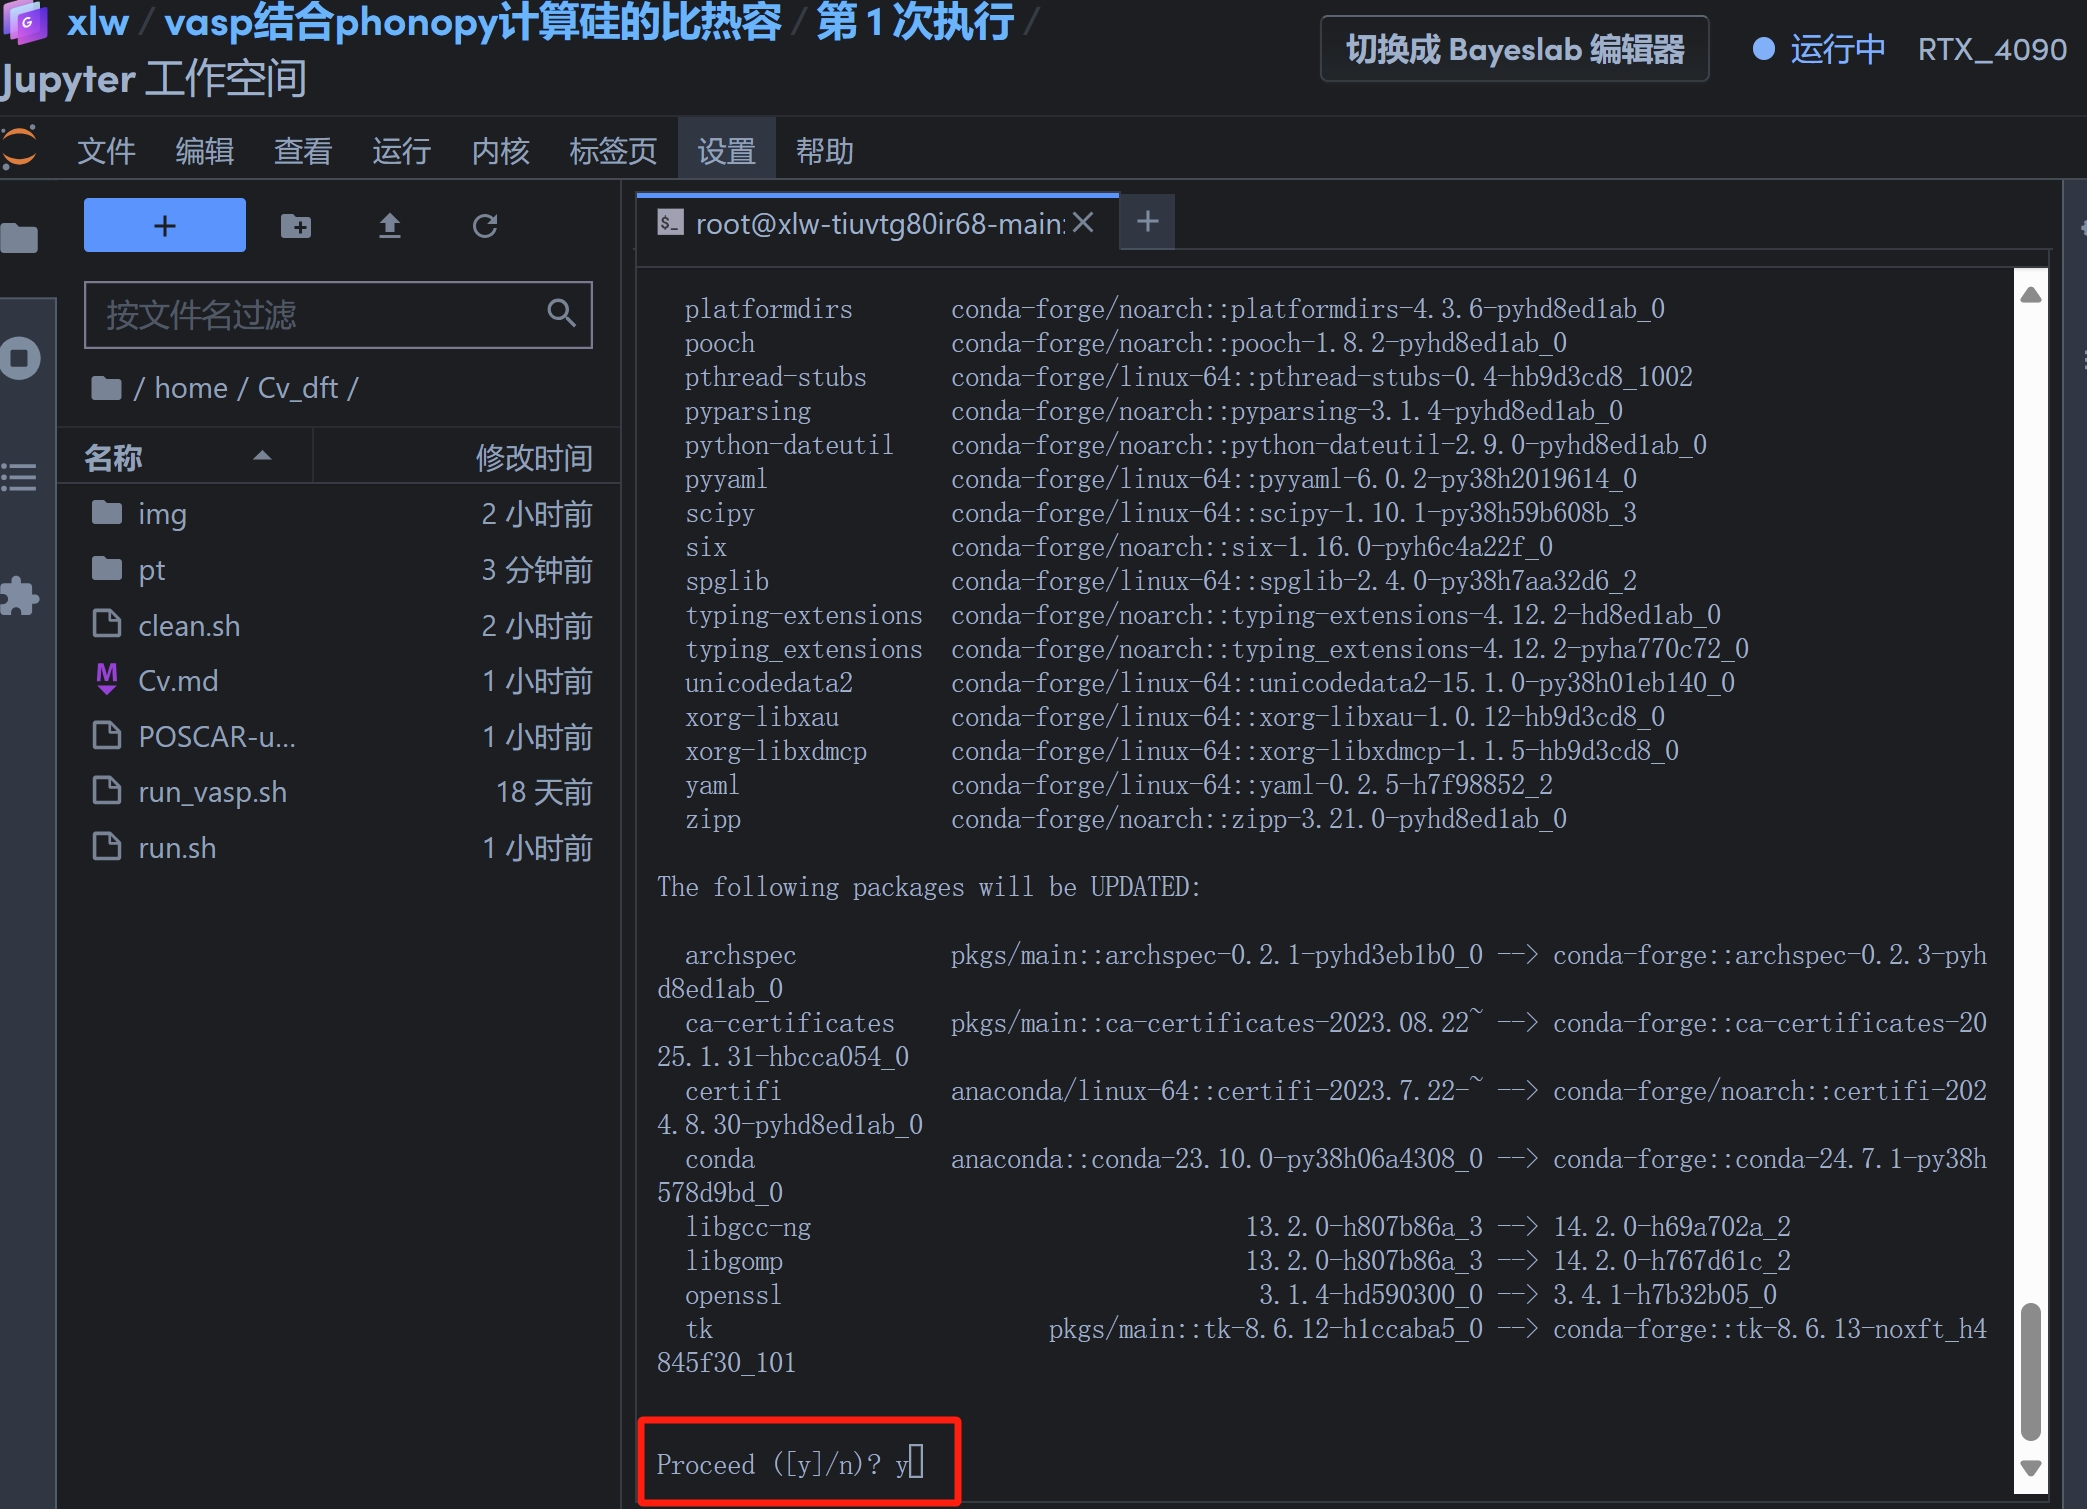
Task: Open the 内核 menu
Action: point(501,151)
